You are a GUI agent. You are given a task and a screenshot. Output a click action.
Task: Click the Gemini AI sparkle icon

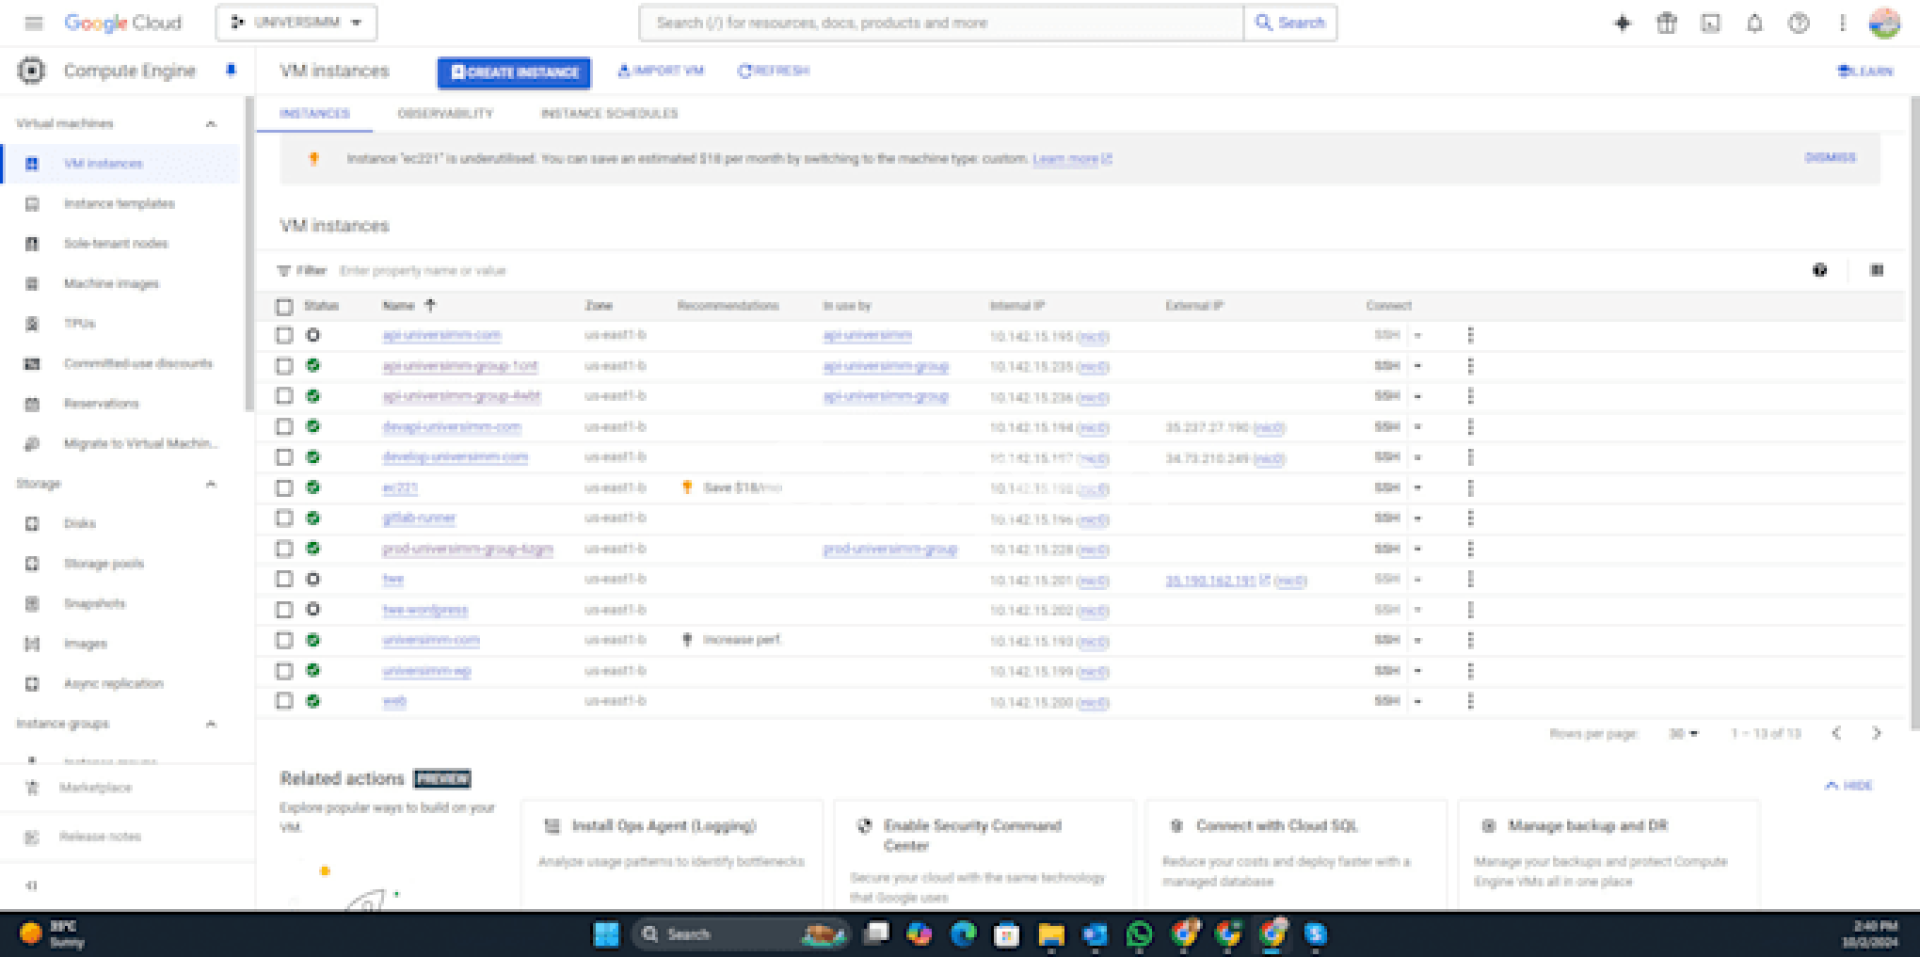1622,23
